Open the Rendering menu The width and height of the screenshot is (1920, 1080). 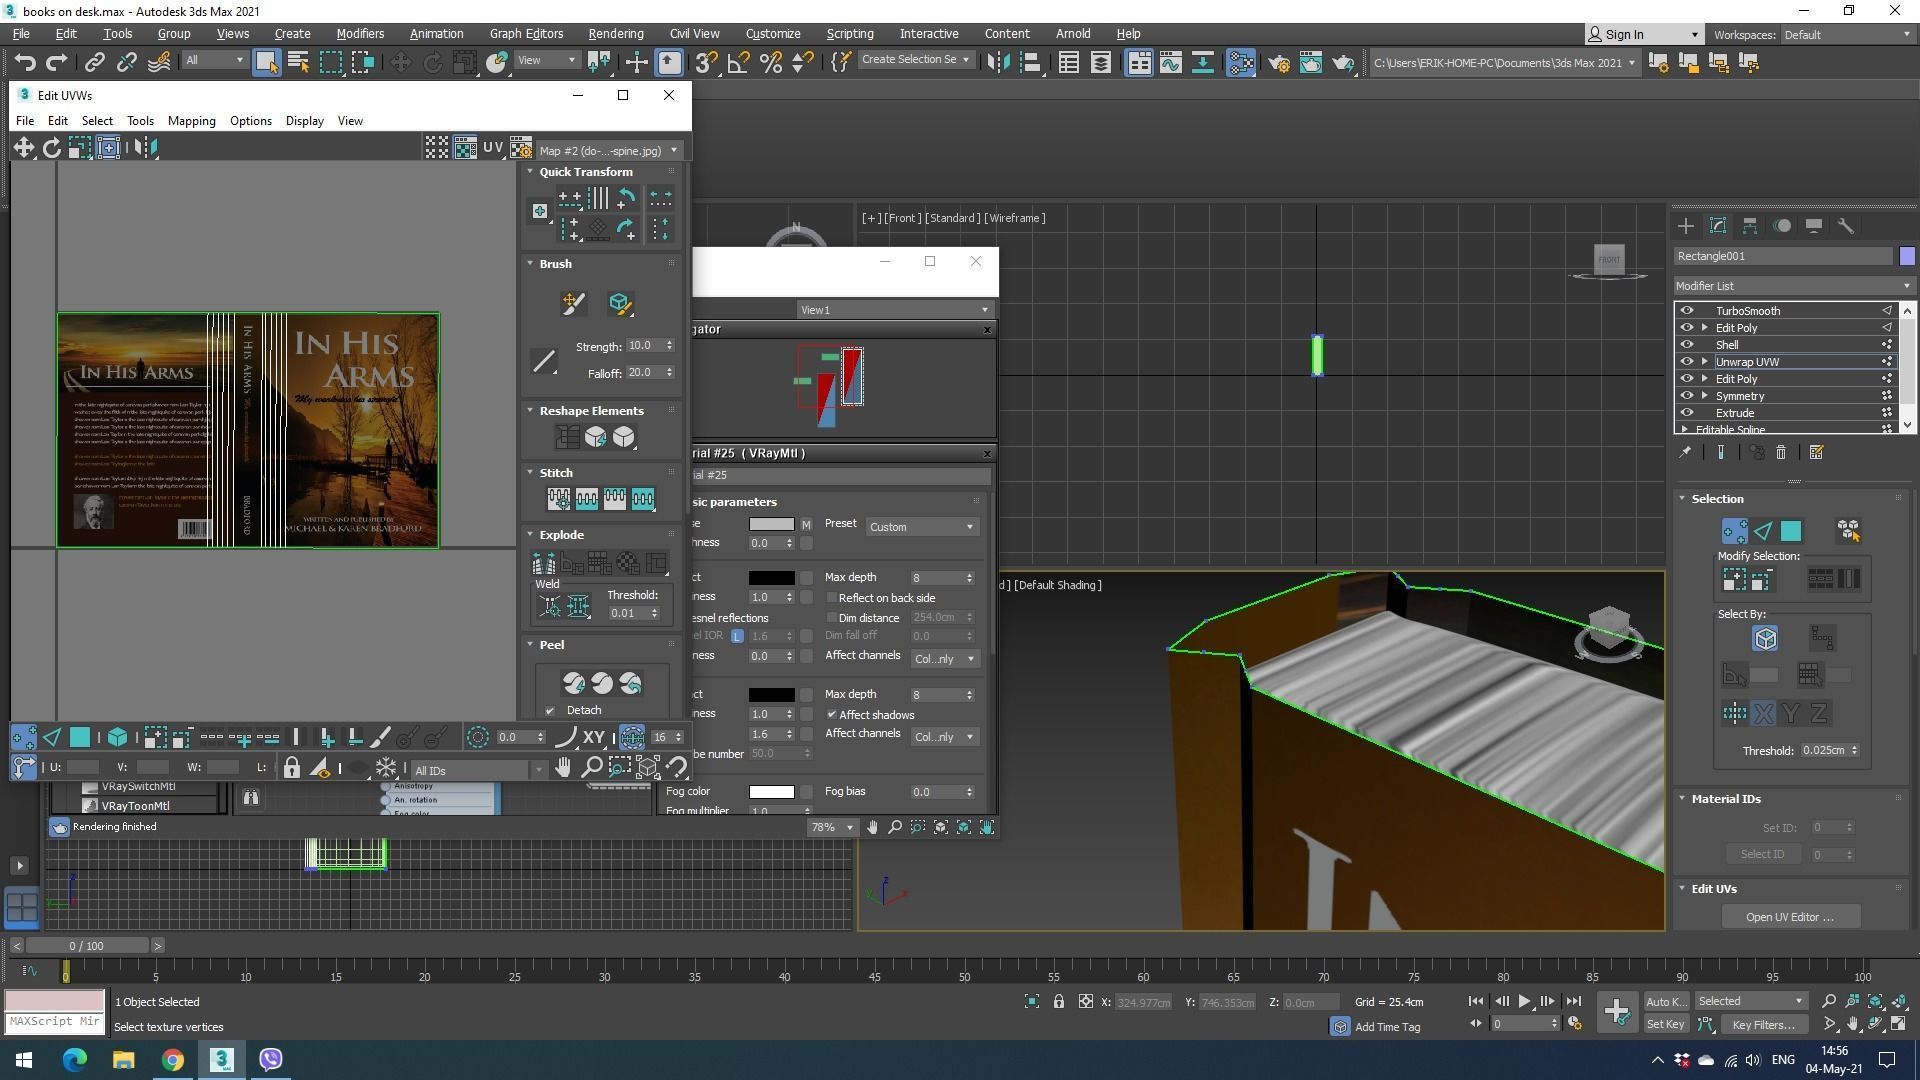click(x=615, y=33)
